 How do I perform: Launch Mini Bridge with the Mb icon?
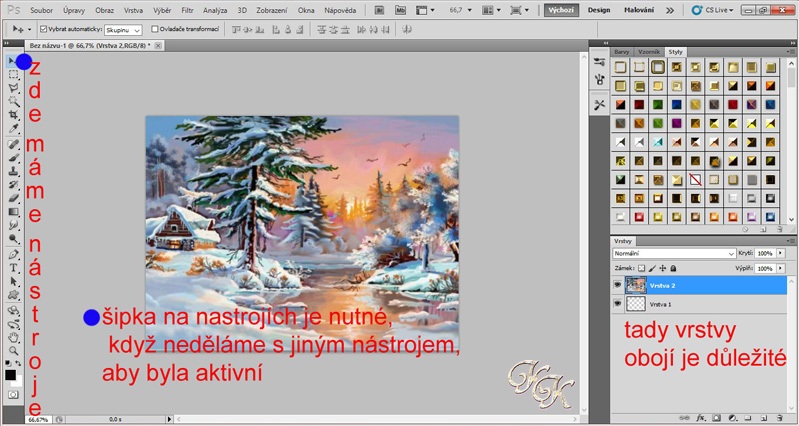click(401, 10)
